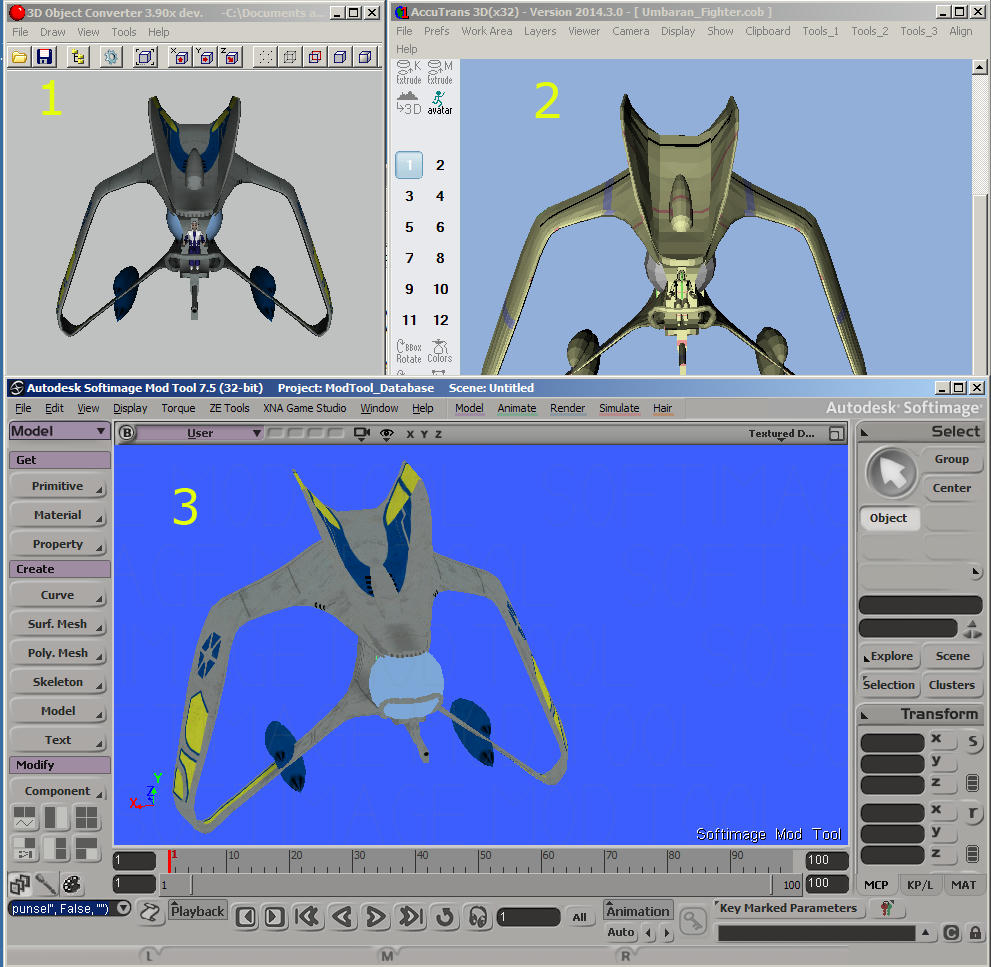The image size is (991, 967).
Task: Click the Save floppy disk icon in 3D Object Converter
Action: point(44,58)
